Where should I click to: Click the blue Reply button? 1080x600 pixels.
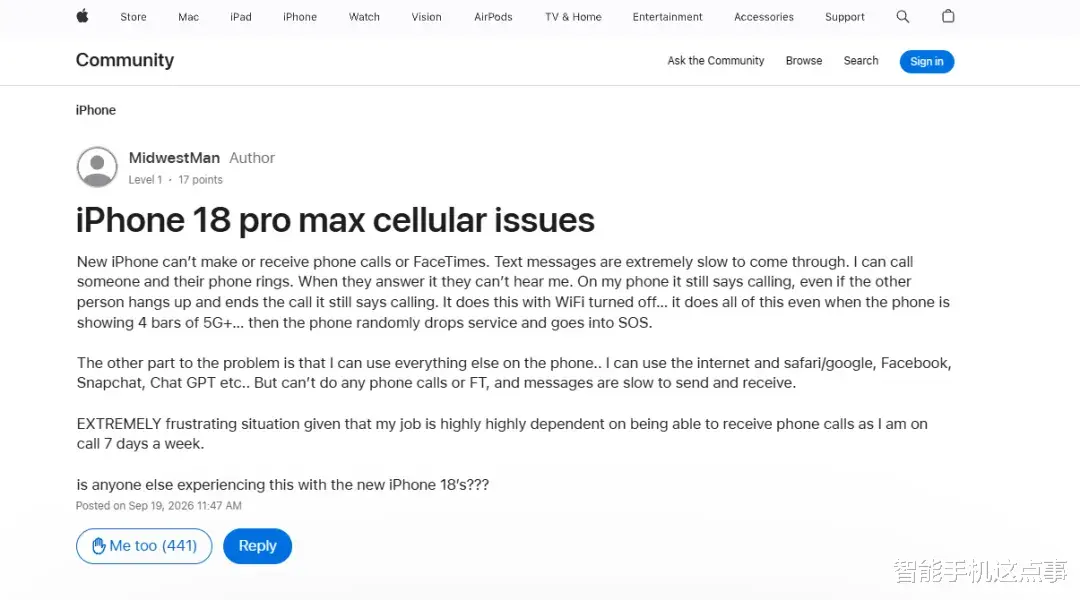[258, 546]
